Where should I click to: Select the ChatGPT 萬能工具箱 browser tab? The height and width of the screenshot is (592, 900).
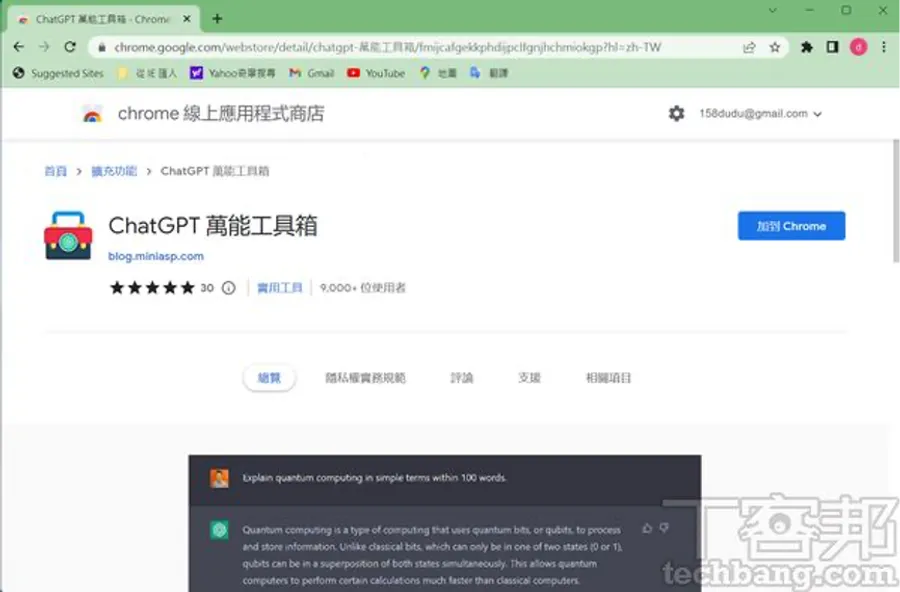[x=103, y=19]
